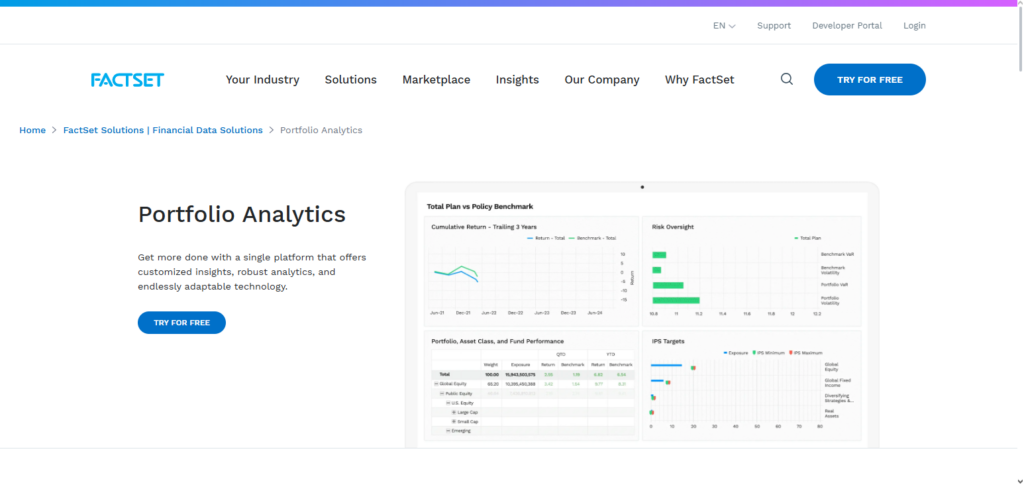Click the dashboard preview image
The image size is (1024, 485).
pyautogui.click(x=642, y=315)
